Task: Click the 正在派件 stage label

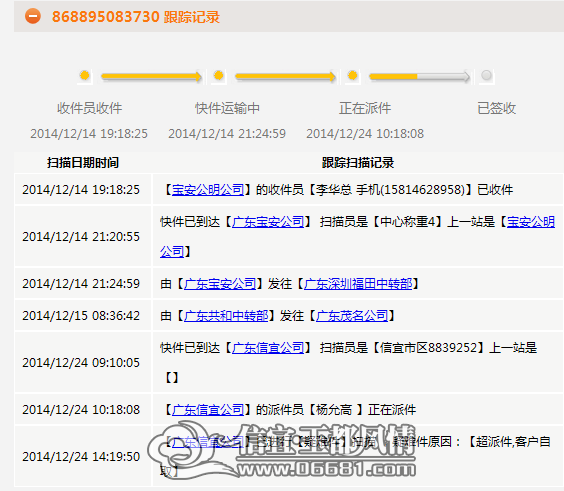Action: pyautogui.click(x=365, y=108)
